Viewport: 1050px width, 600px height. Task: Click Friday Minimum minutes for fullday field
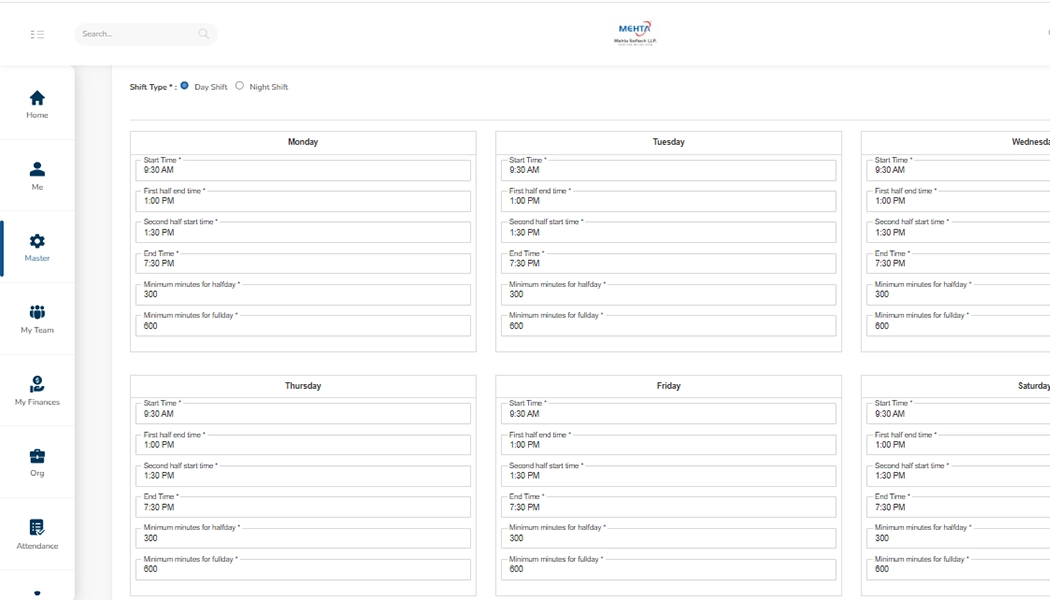(668, 569)
